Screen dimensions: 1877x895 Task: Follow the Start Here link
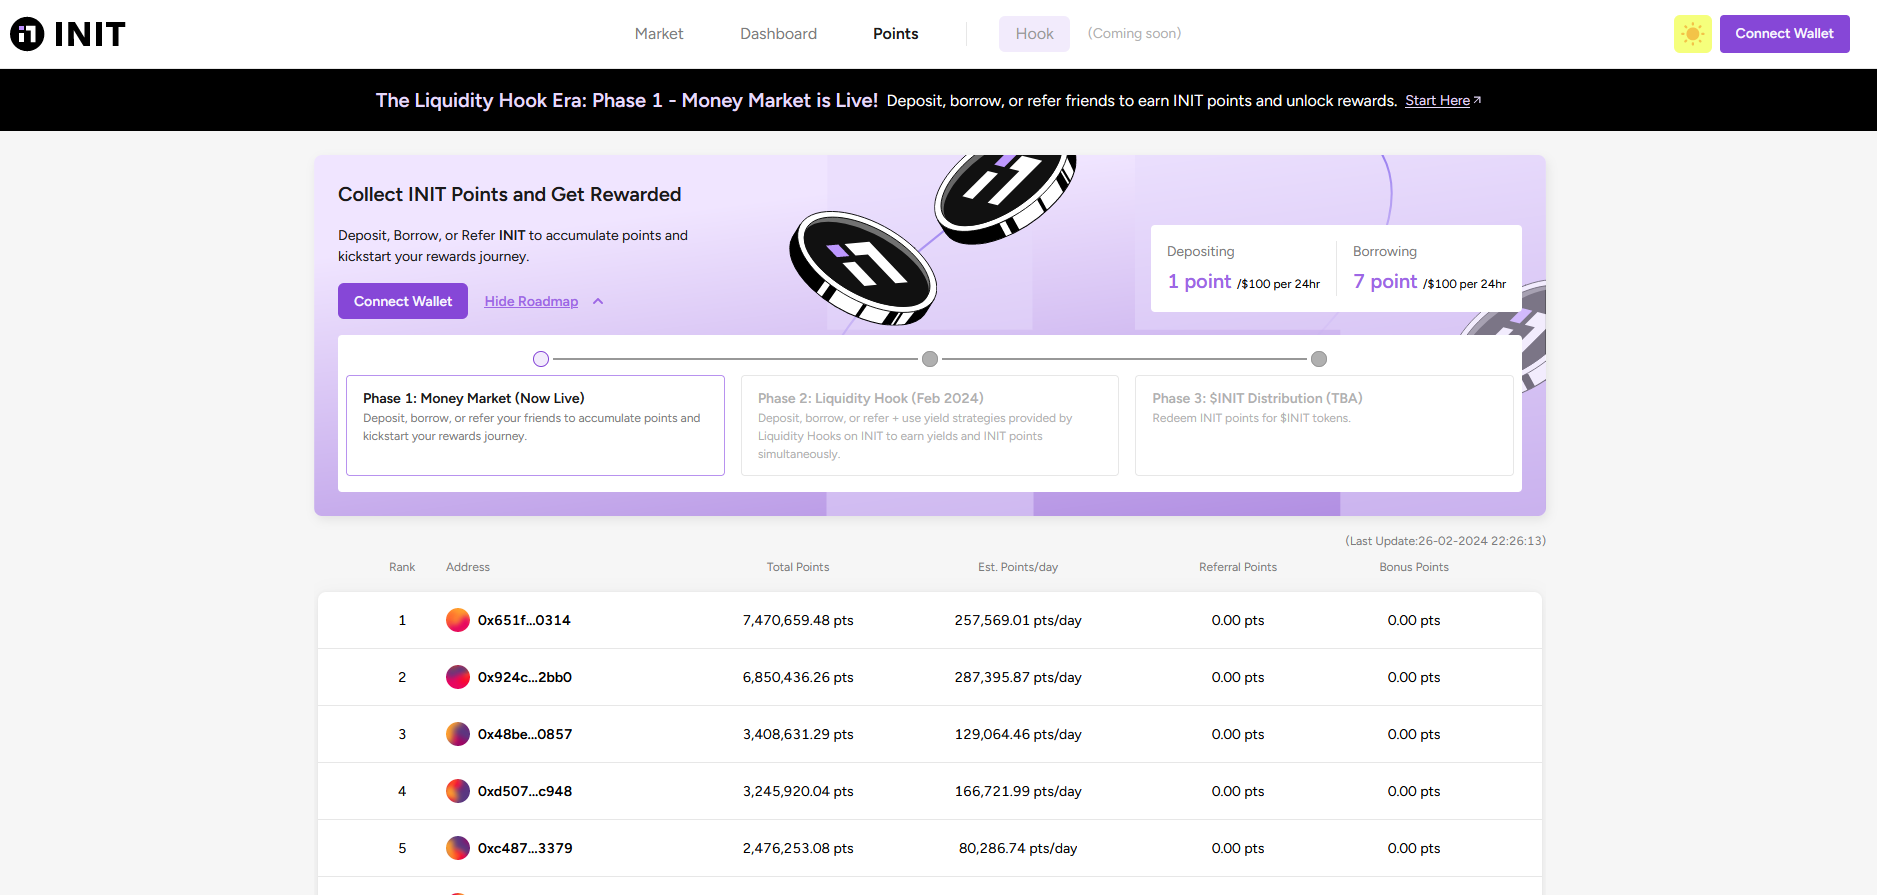point(1437,101)
